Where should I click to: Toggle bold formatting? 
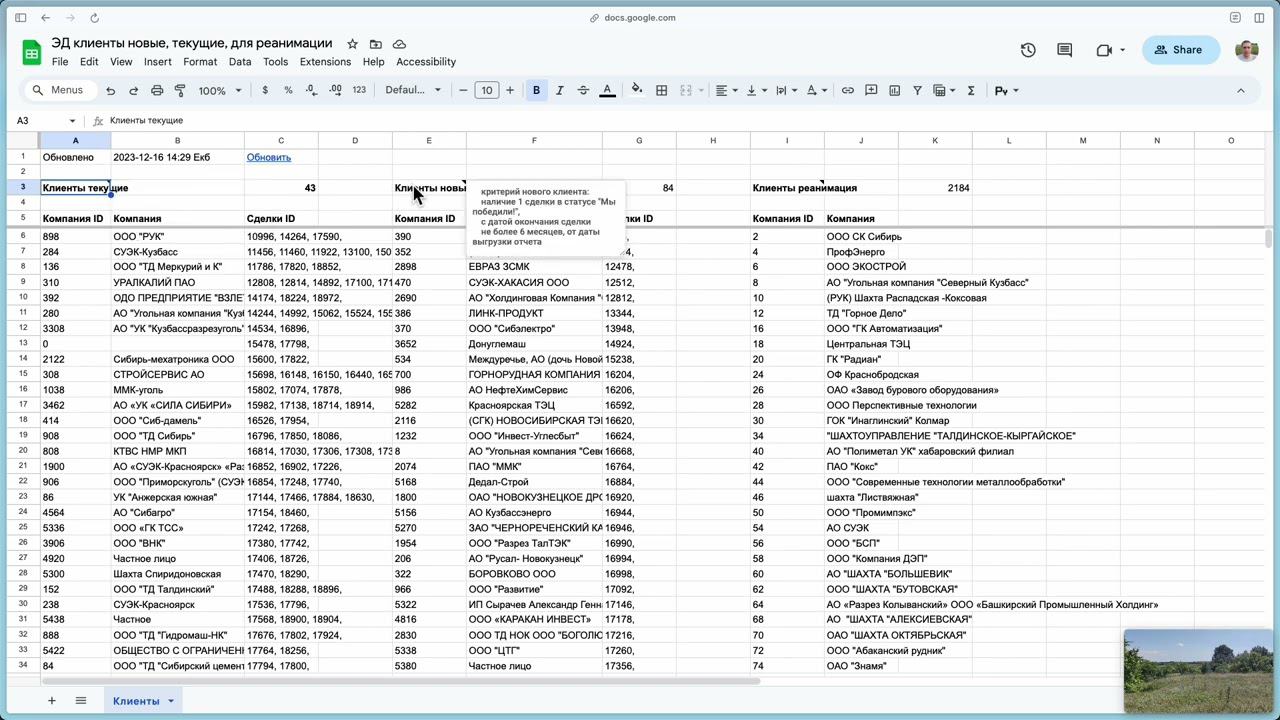[536, 90]
